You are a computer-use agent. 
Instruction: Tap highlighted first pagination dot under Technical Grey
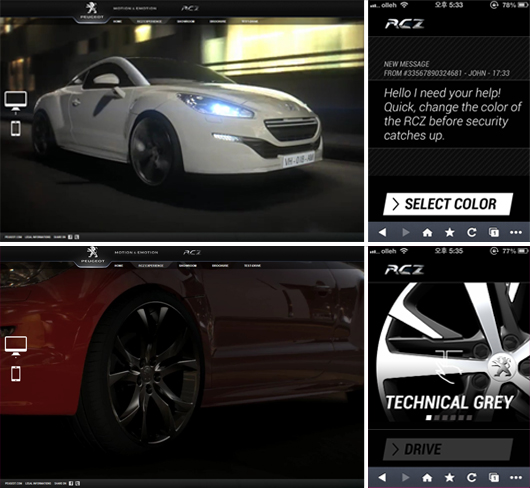429,418
